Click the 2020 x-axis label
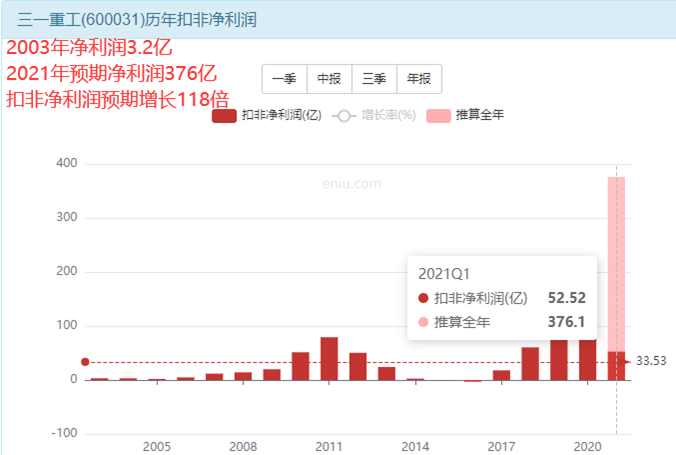Viewport: 676px width, 455px height. coord(588,446)
